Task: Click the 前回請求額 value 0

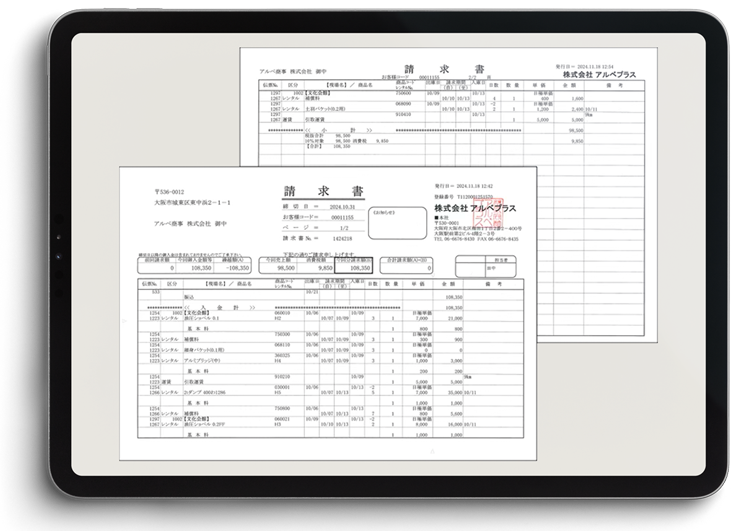Action: click(172, 268)
